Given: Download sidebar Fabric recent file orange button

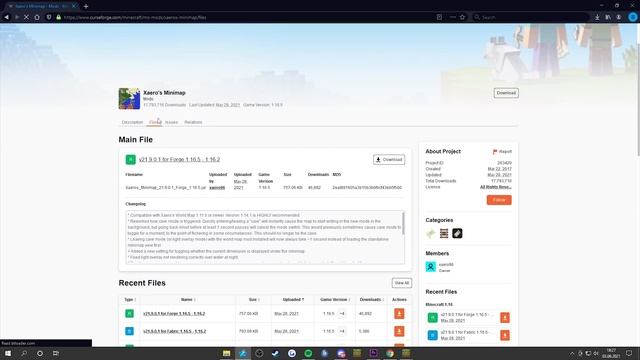Looking at the screenshot, I should click(x=505, y=335).
